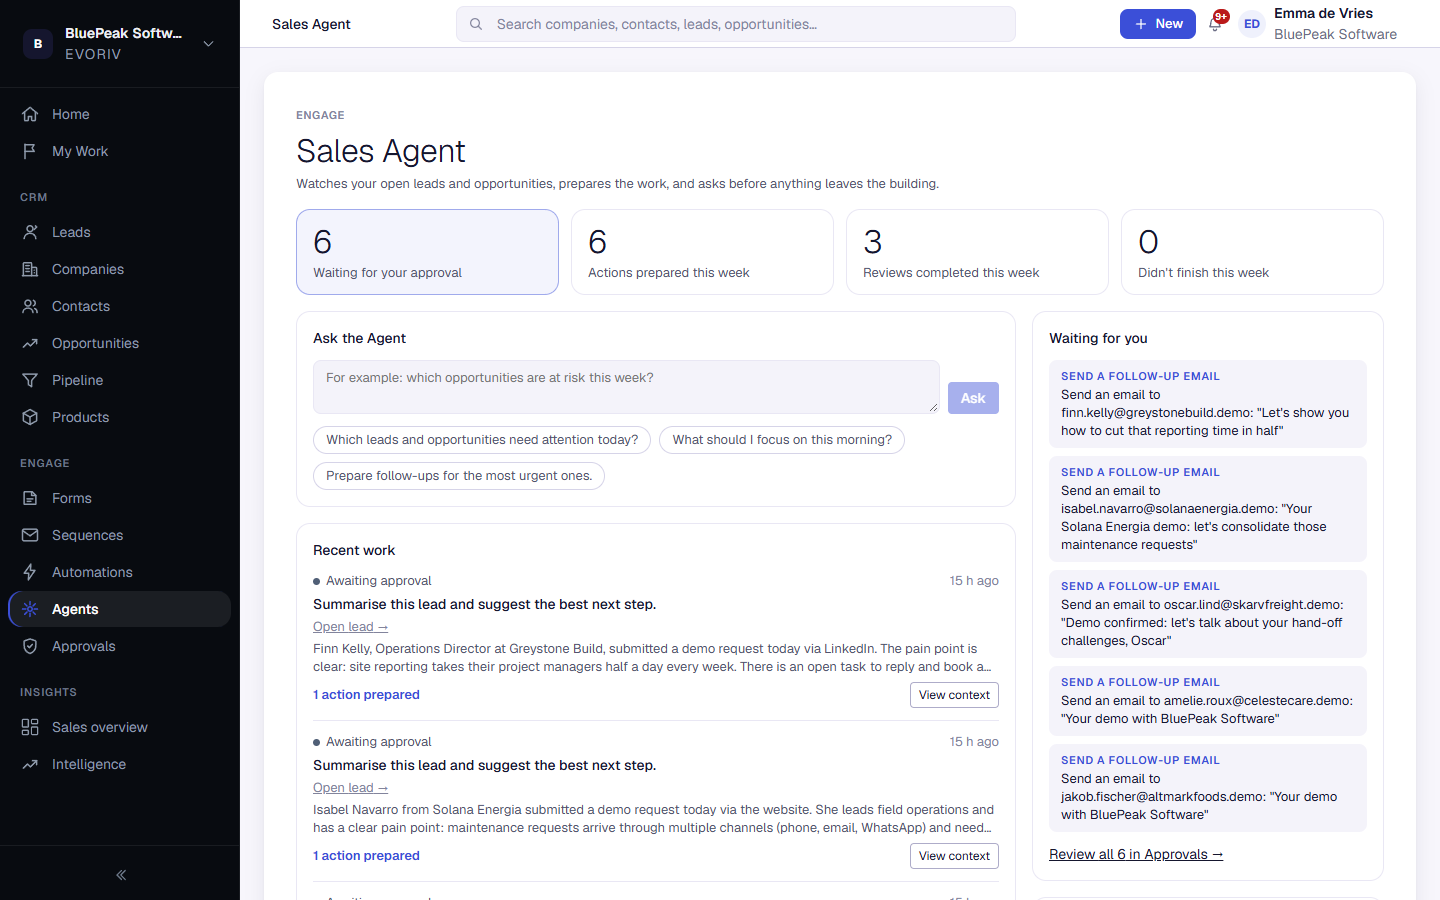This screenshot has width=1440, height=900.
Task: Open the Forms document icon
Action: click(x=30, y=498)
